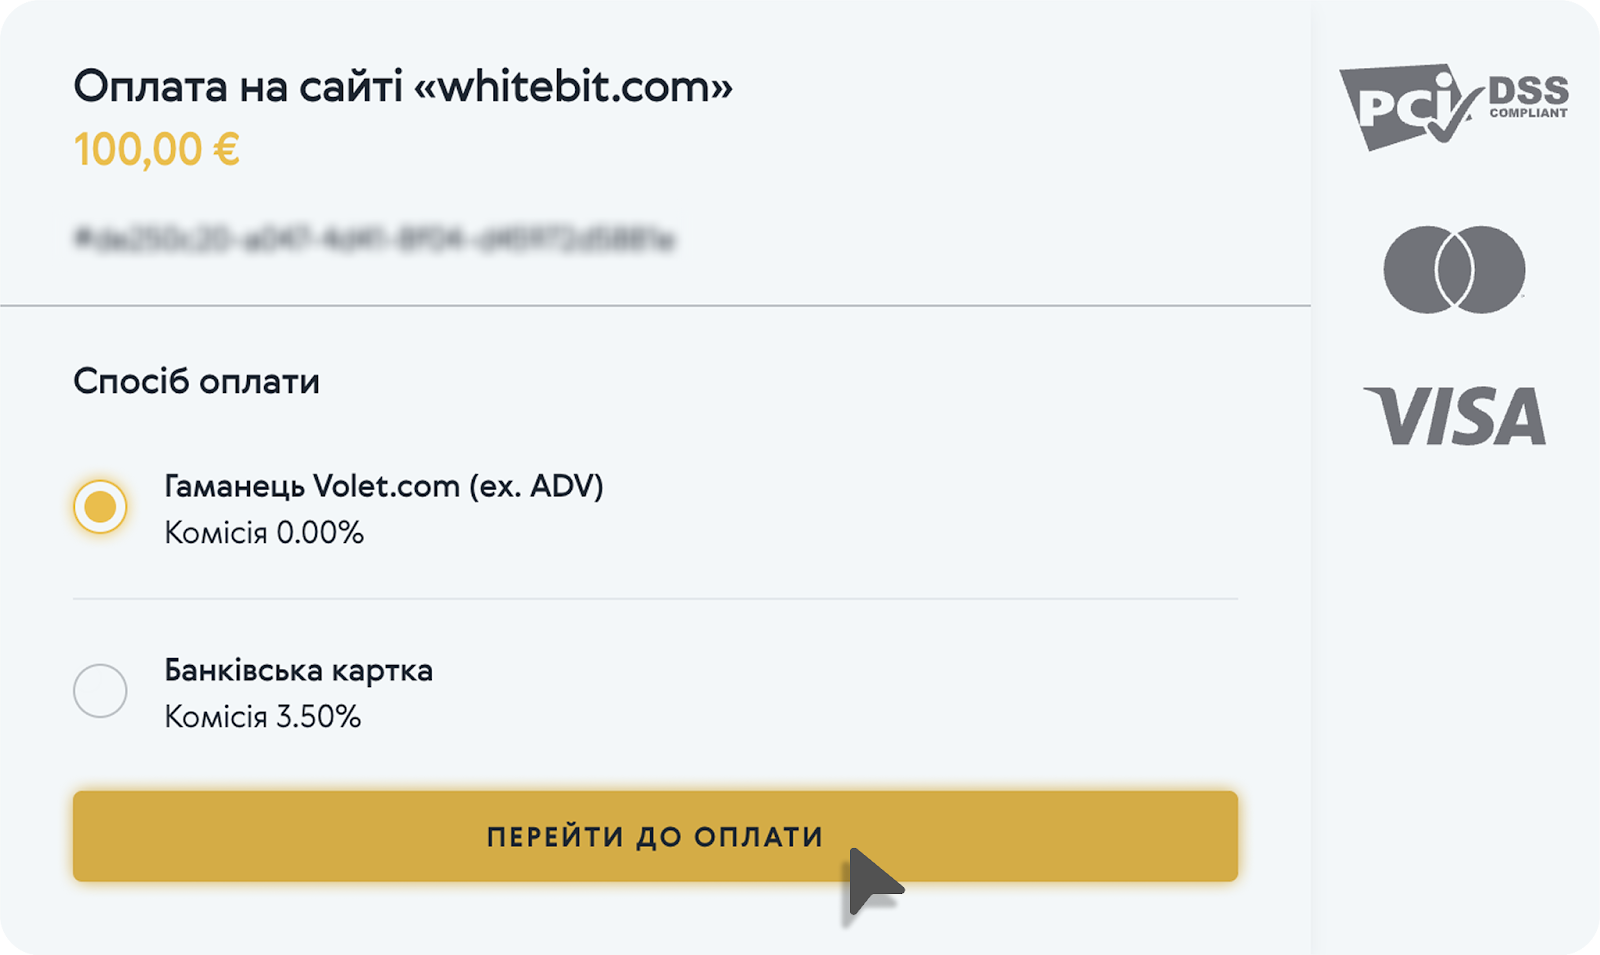Click the Комісія 3.50% text

(263, 716)
